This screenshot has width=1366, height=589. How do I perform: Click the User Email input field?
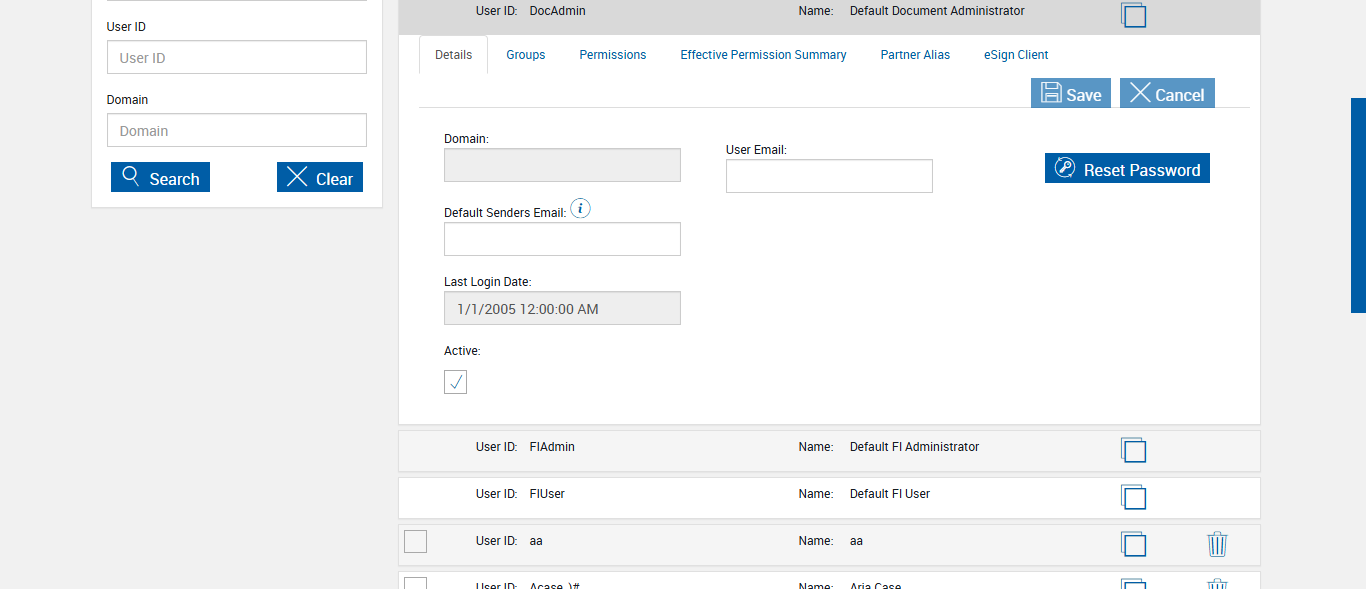click(x=829, y=176)
